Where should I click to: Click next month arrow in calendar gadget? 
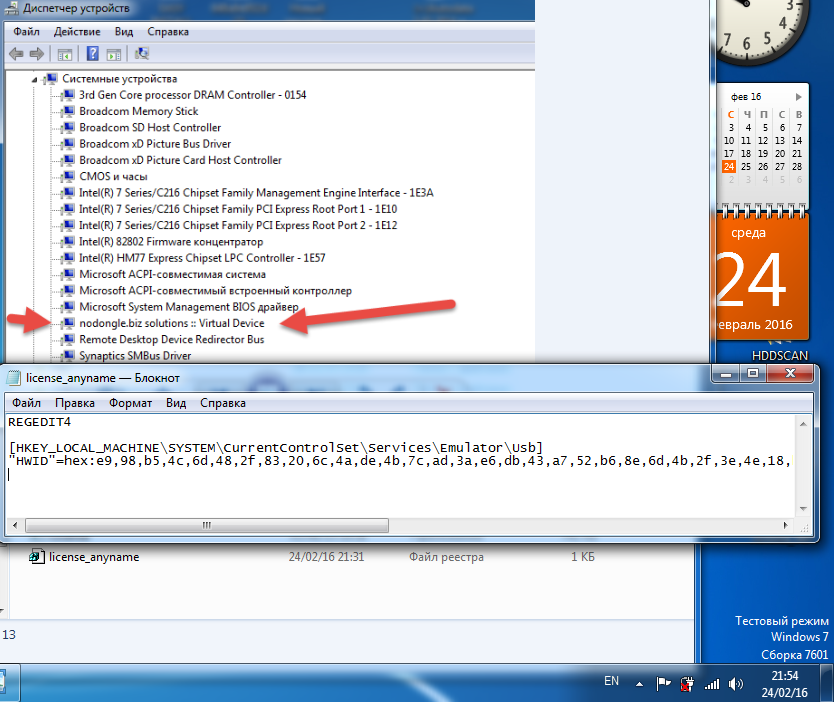click(798, 97)
